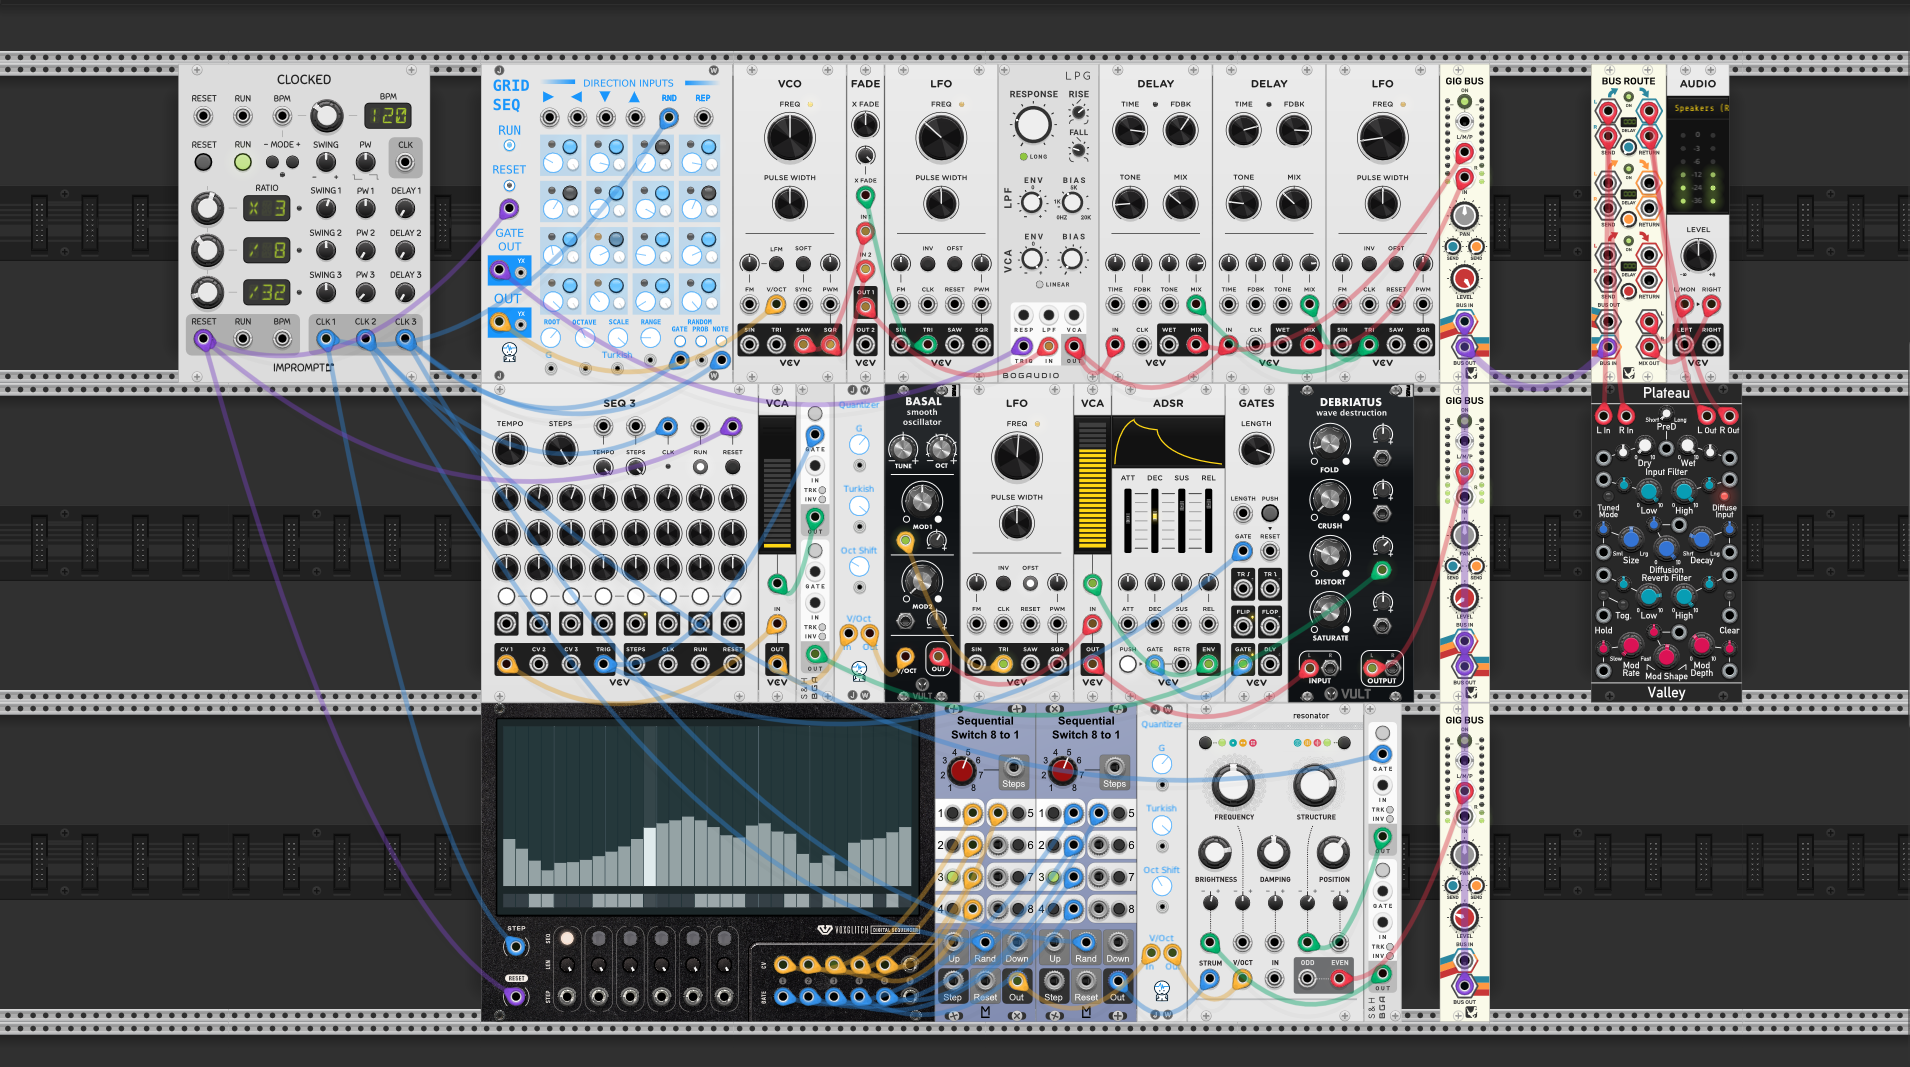Click the Out jack on first Sequential Switch

pos(1016,981)
